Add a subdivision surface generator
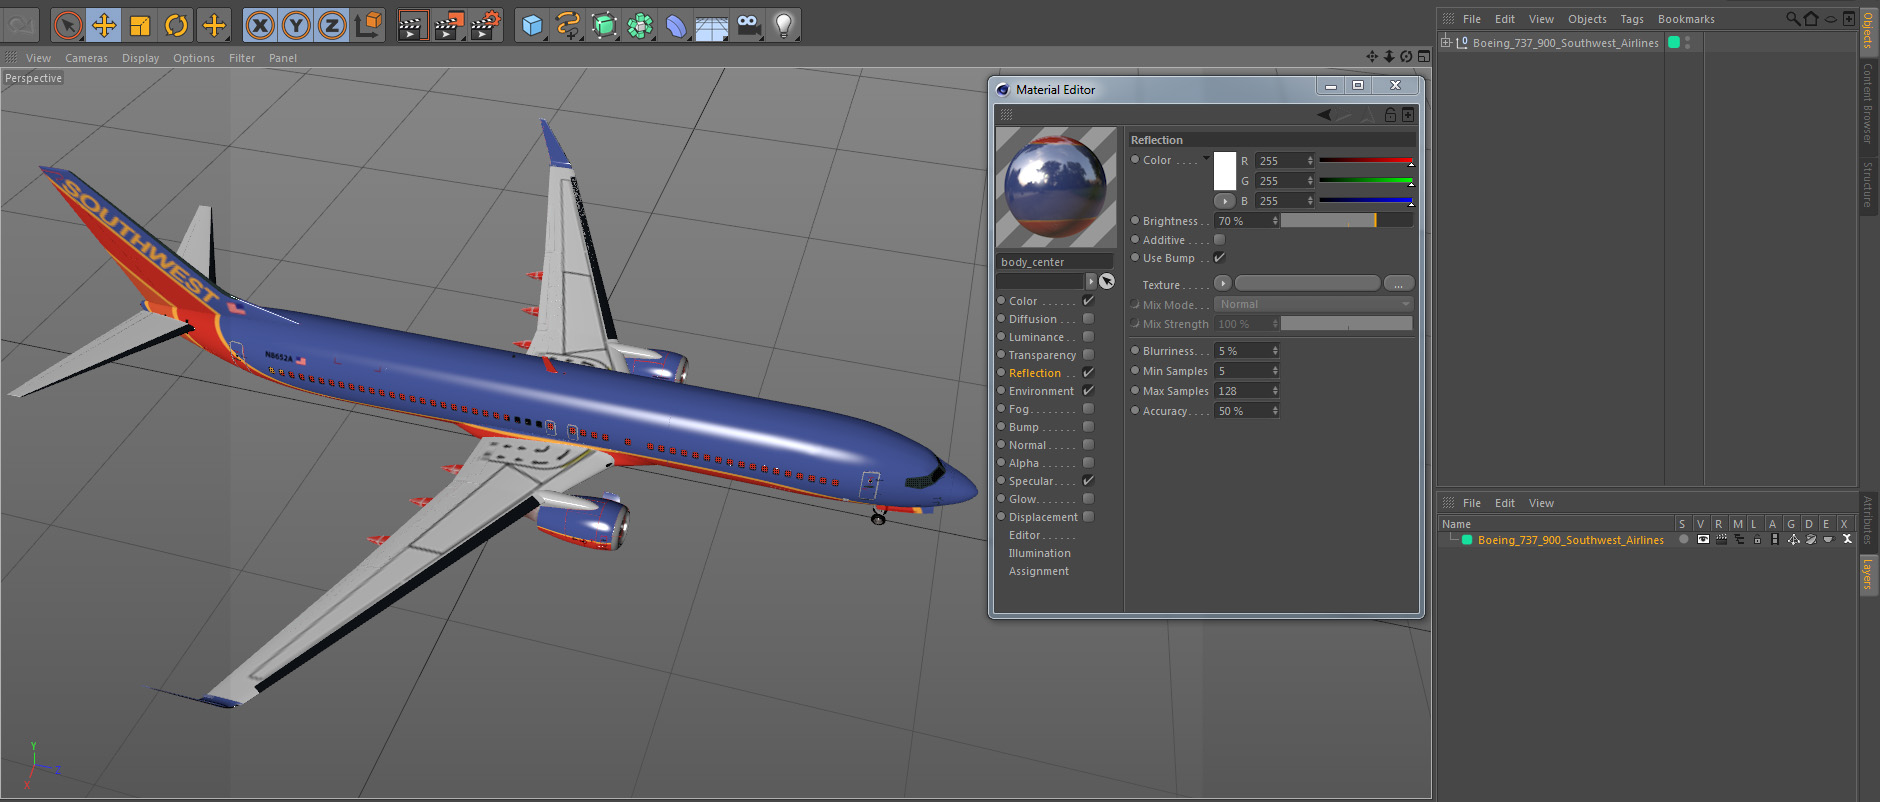The image size is (1880, 802). click(x=604, y=25)
